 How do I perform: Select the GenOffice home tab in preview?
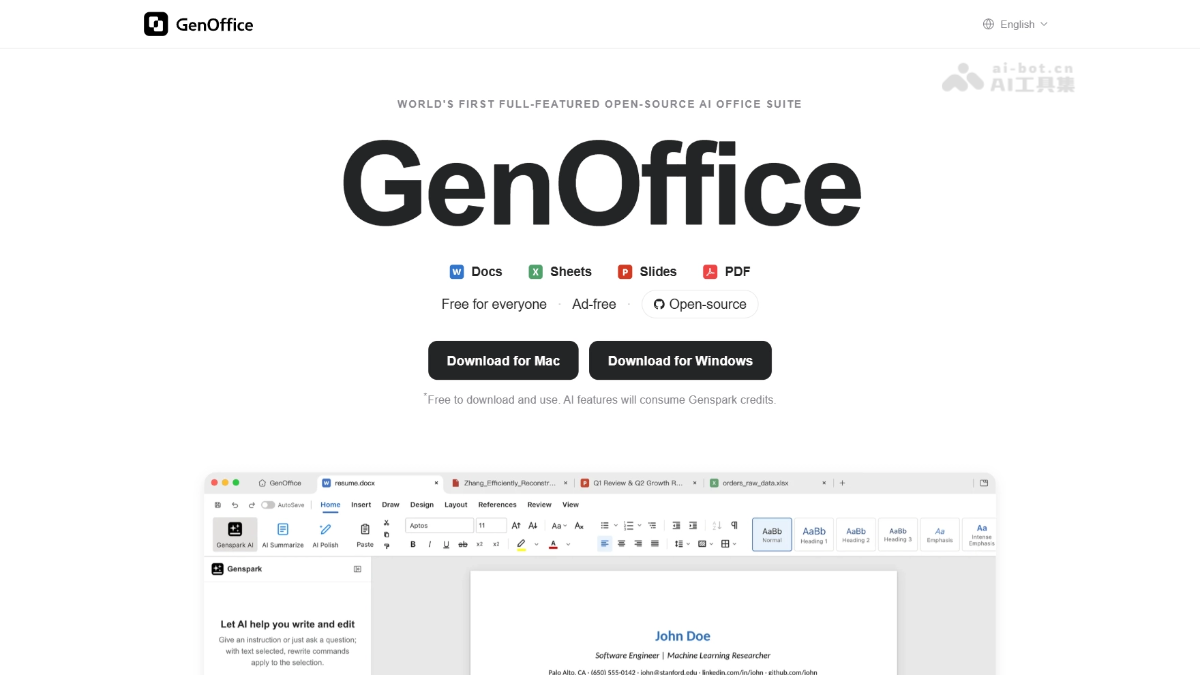point(280,483)
